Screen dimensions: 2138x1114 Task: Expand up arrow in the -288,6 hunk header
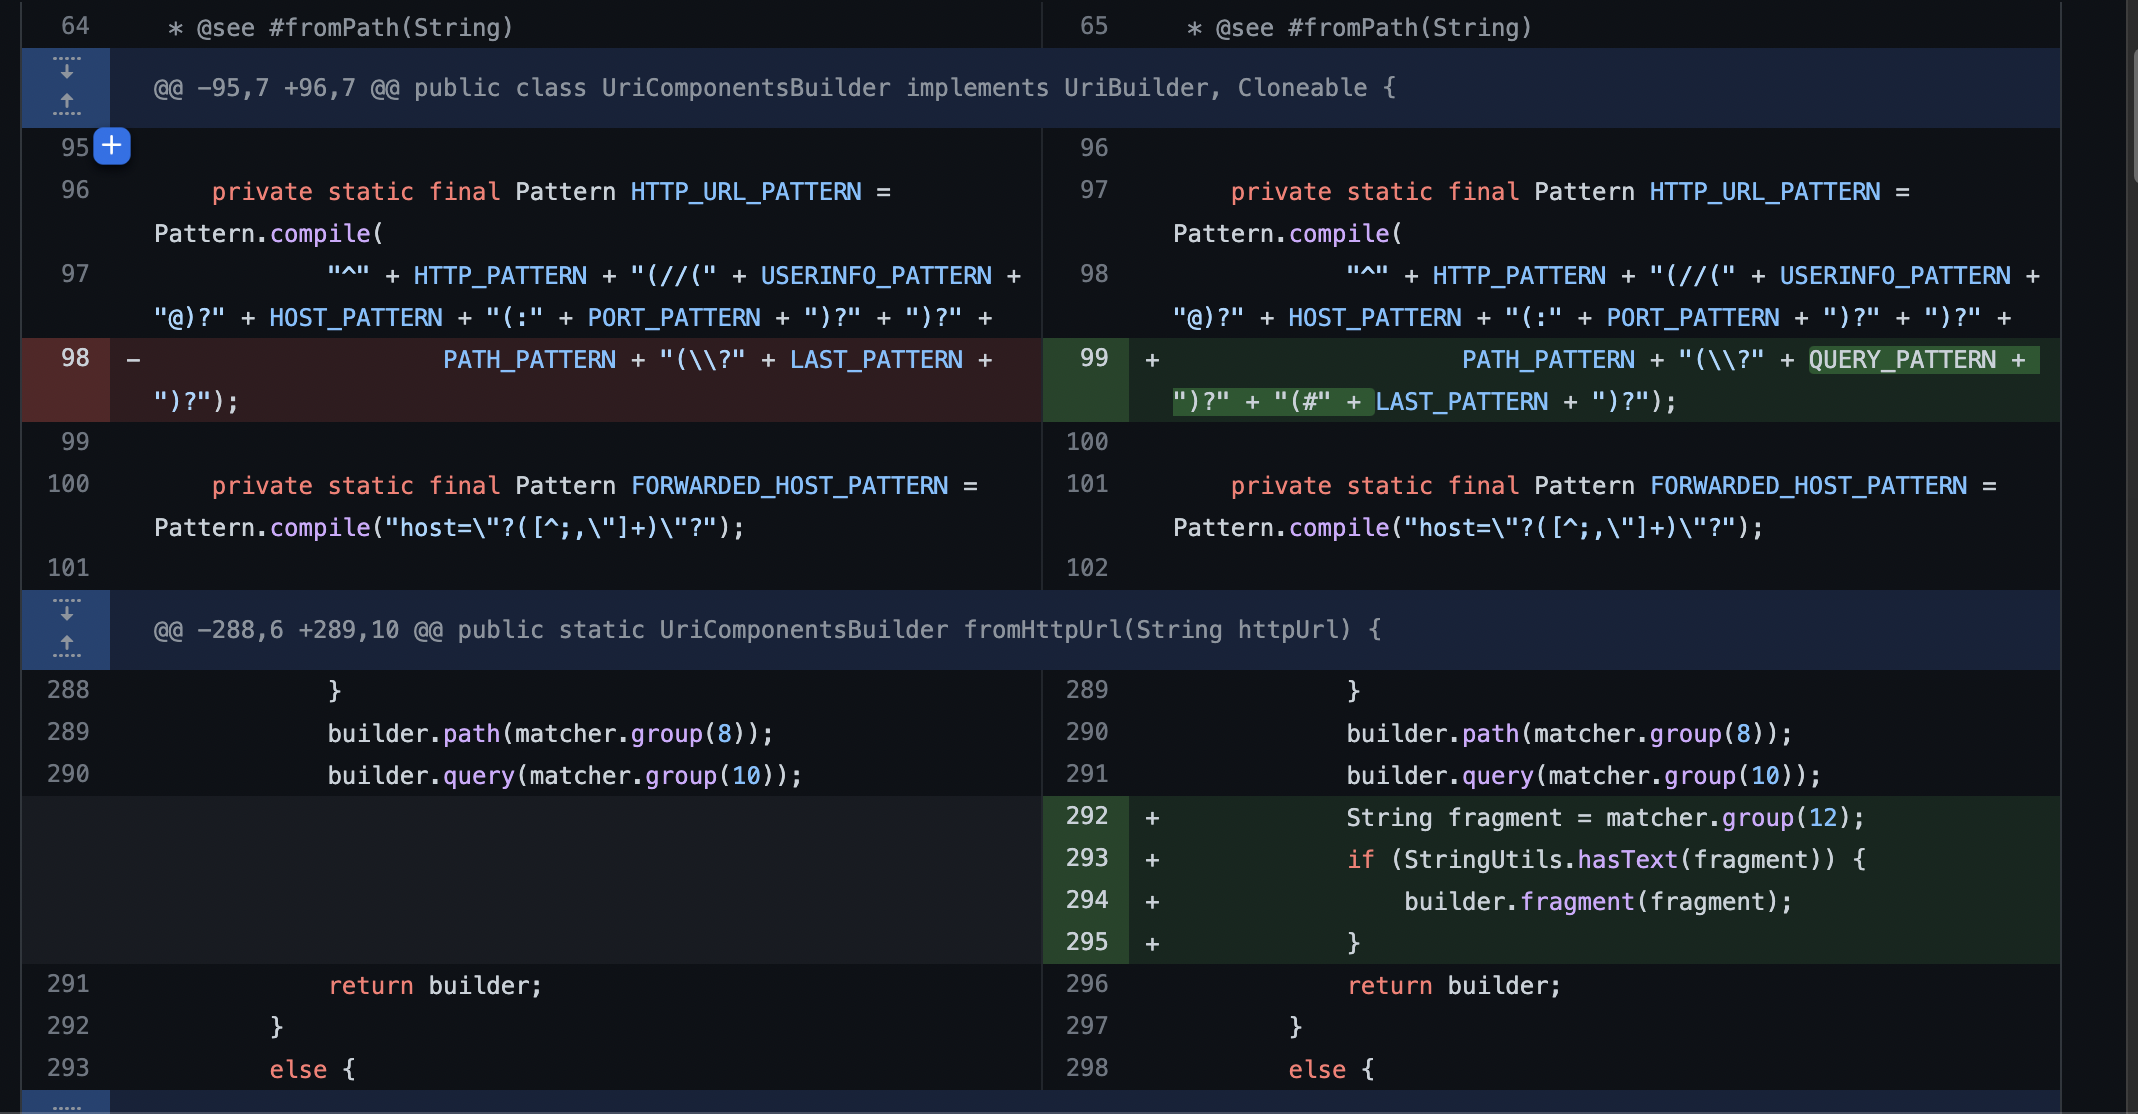coord(66,646)
